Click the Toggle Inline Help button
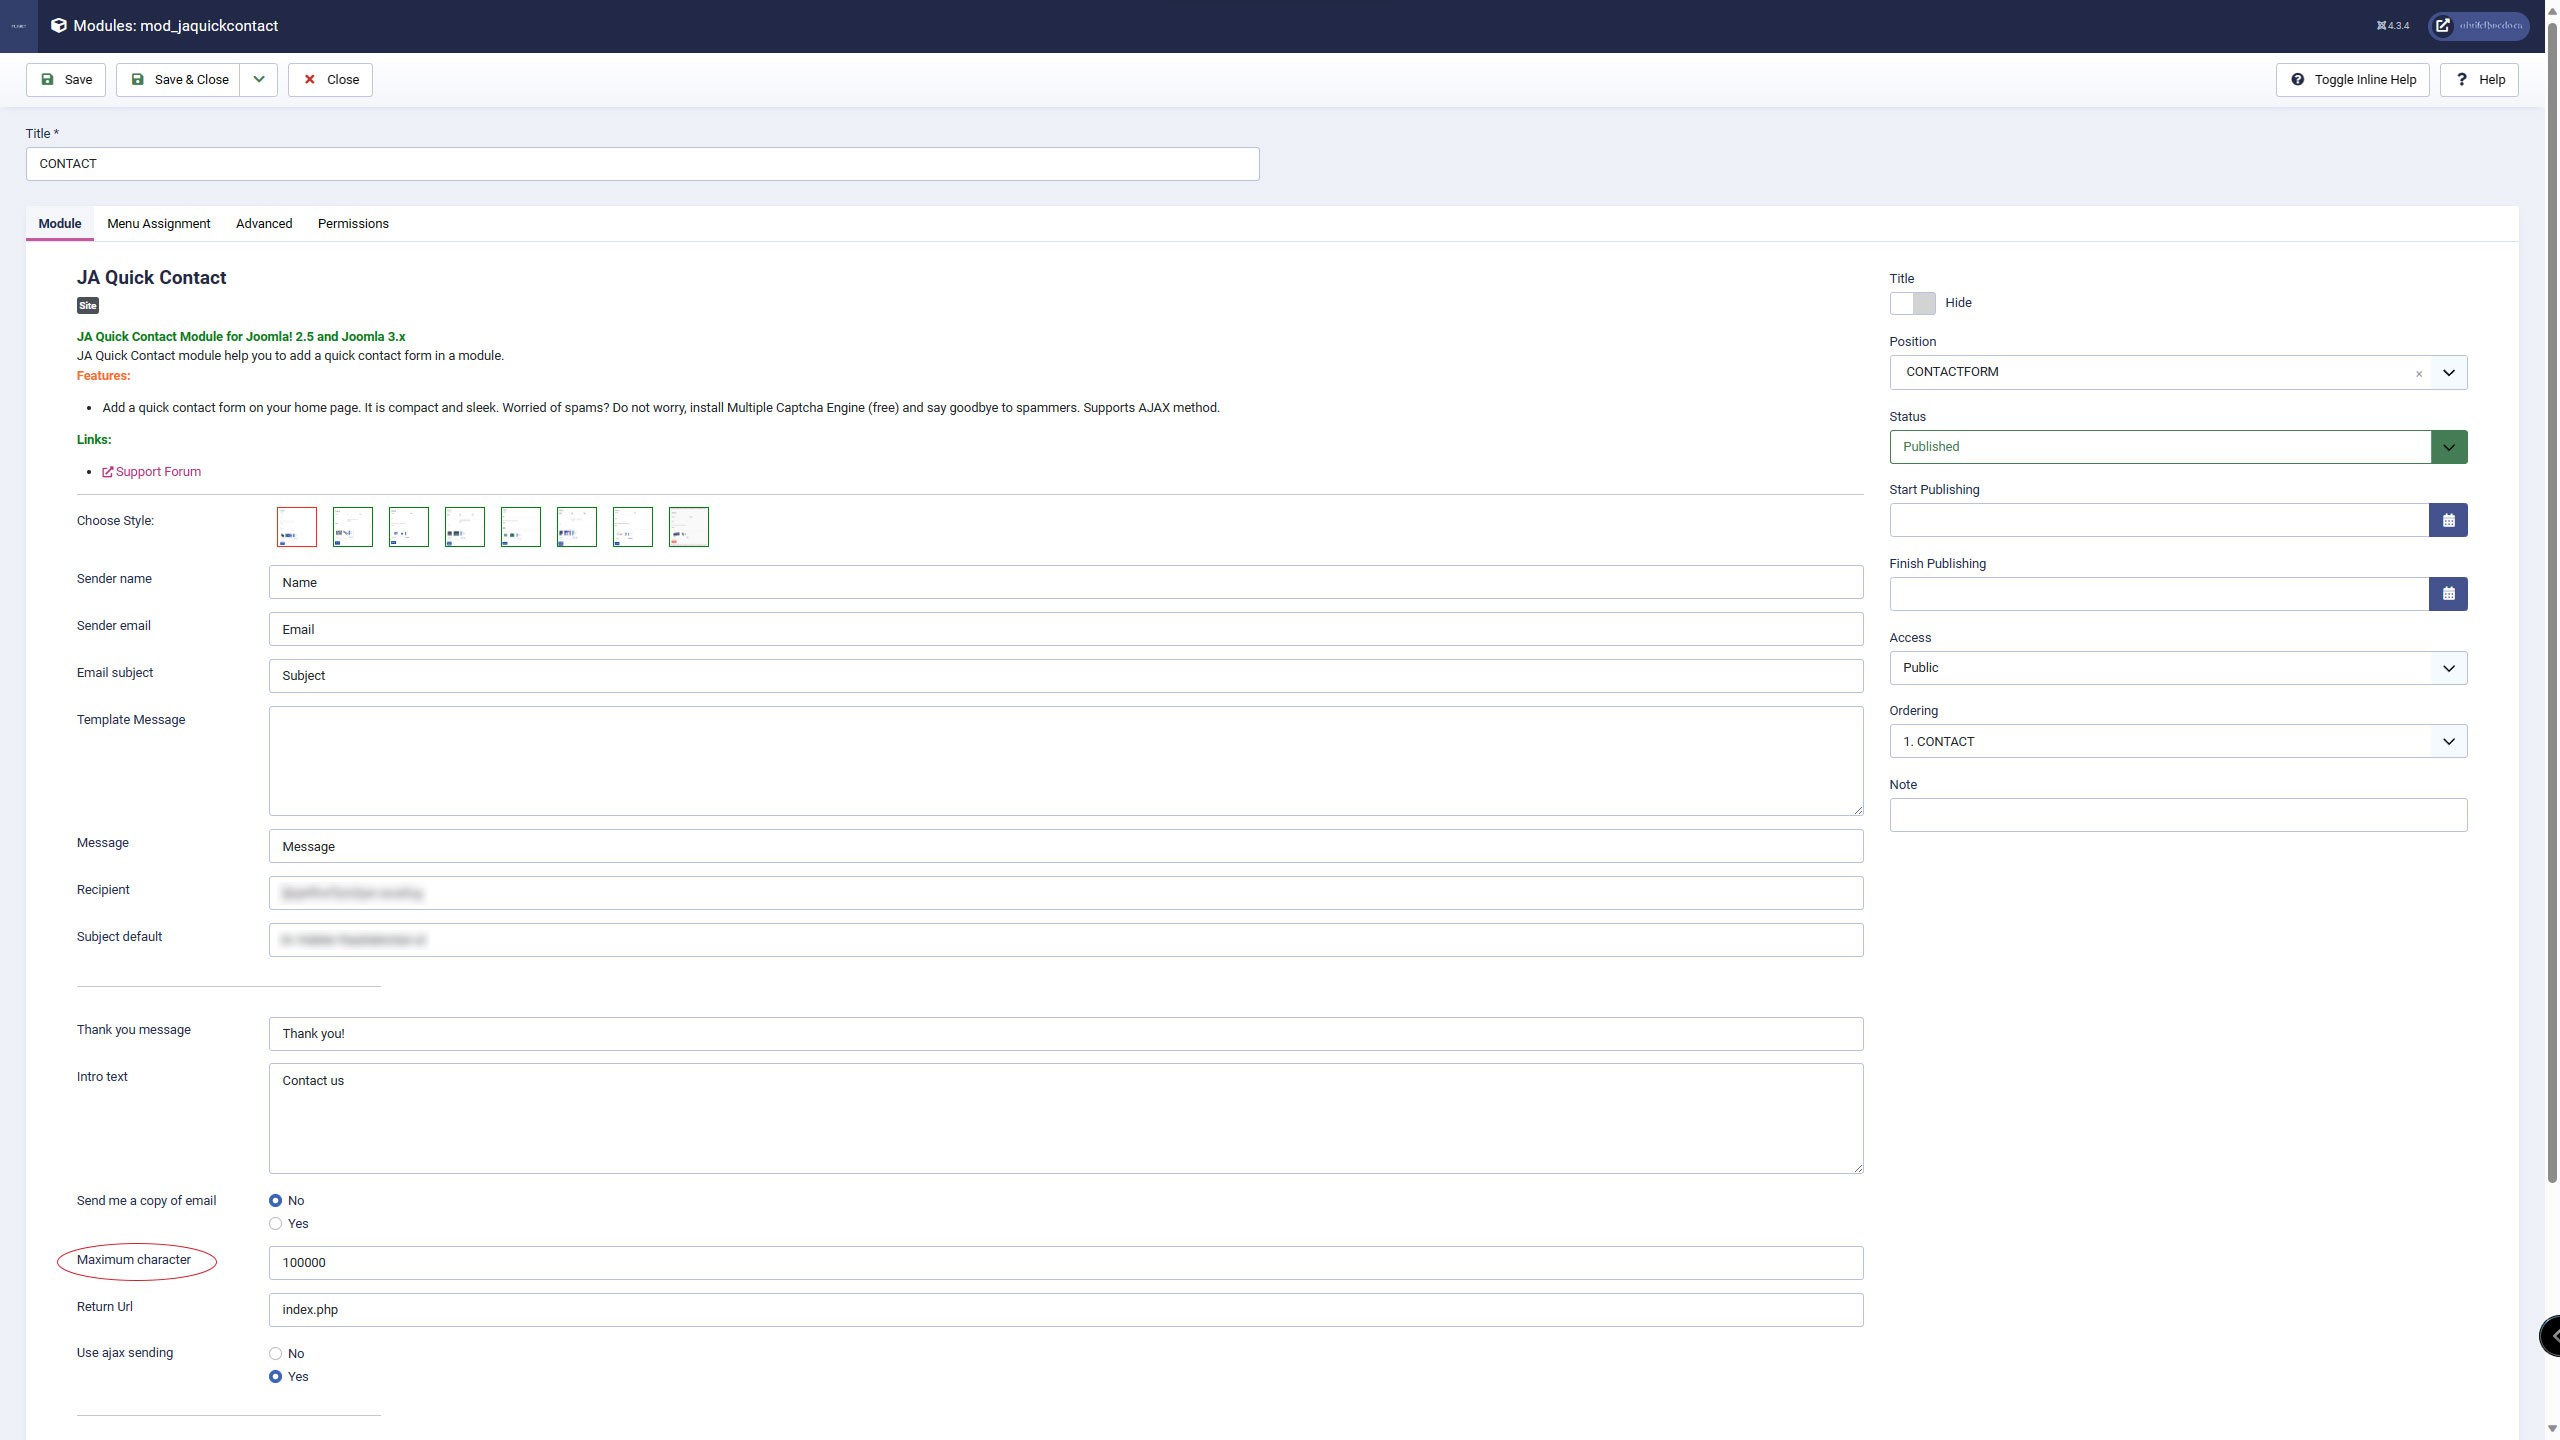The image size is (2560, 1440). [2352, 80]
